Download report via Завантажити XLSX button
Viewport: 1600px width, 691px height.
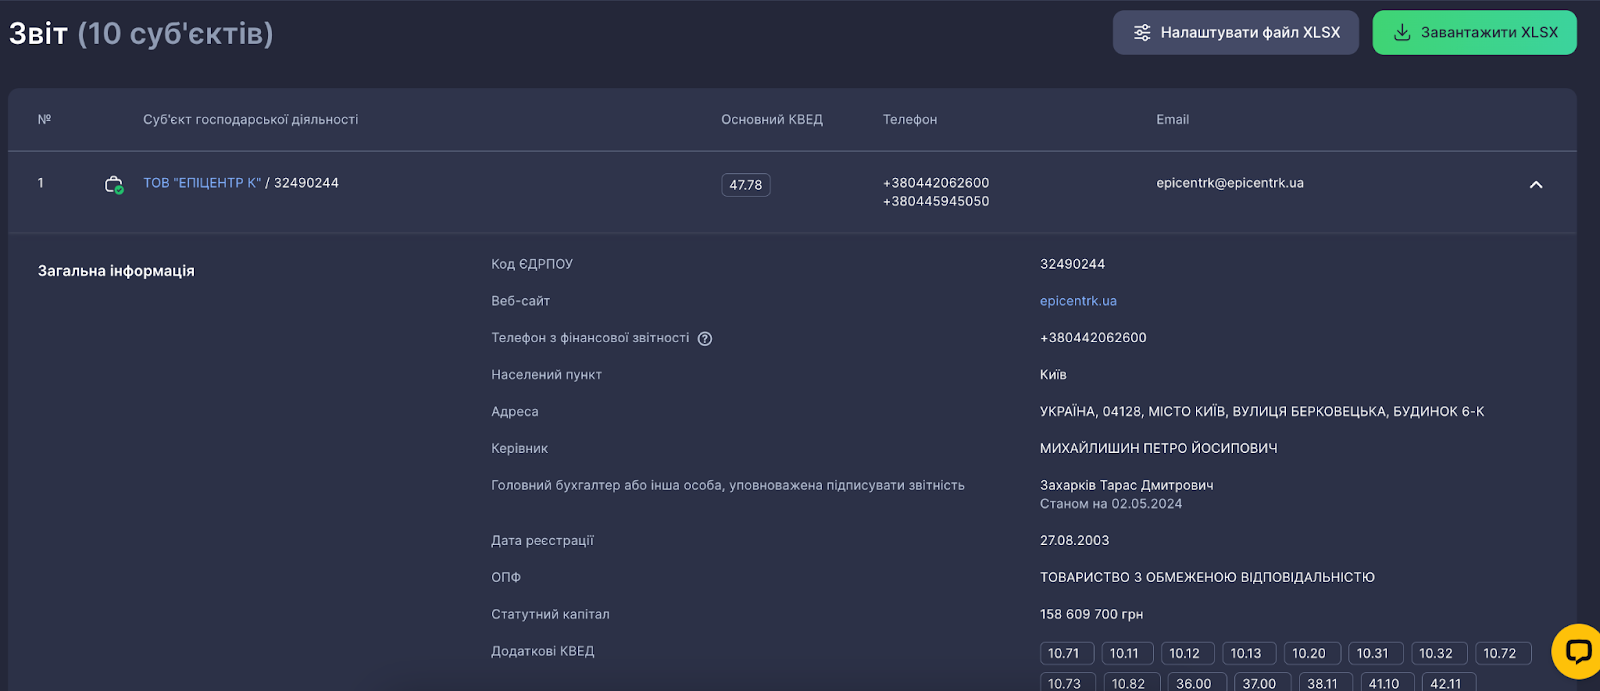(x=1475, y=33)
